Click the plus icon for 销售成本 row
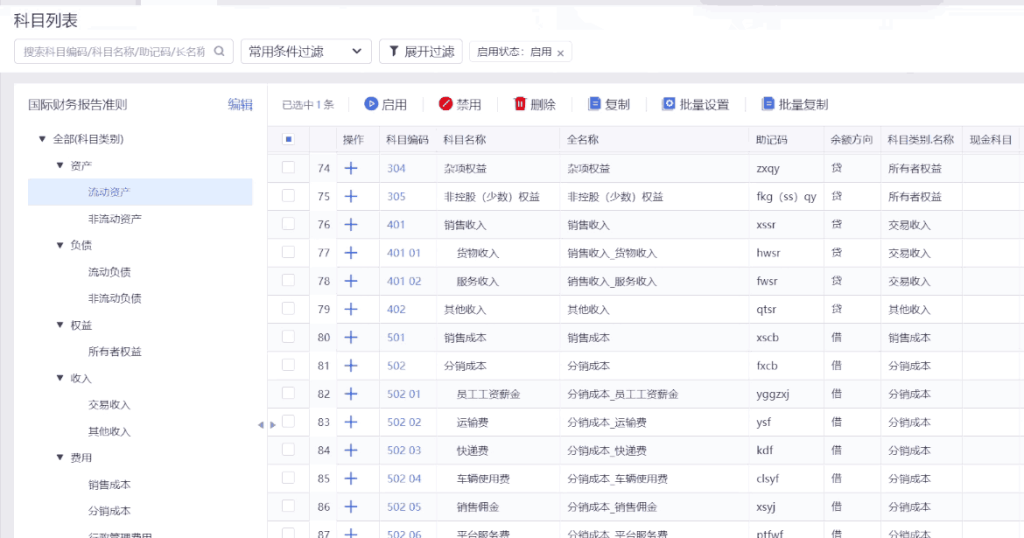Viewport: 1024px width, 538px height. point(351,337)
